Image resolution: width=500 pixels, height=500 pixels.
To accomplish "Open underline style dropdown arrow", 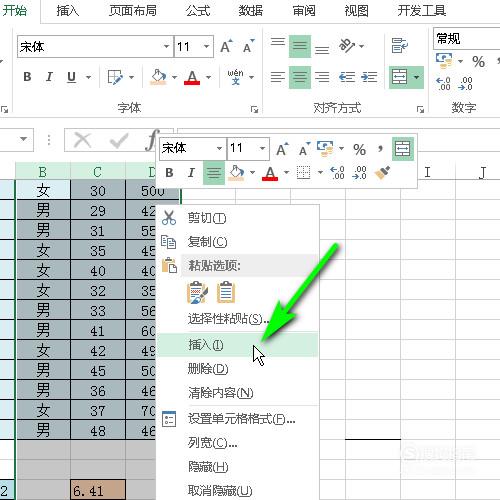I will pos(88,77).
